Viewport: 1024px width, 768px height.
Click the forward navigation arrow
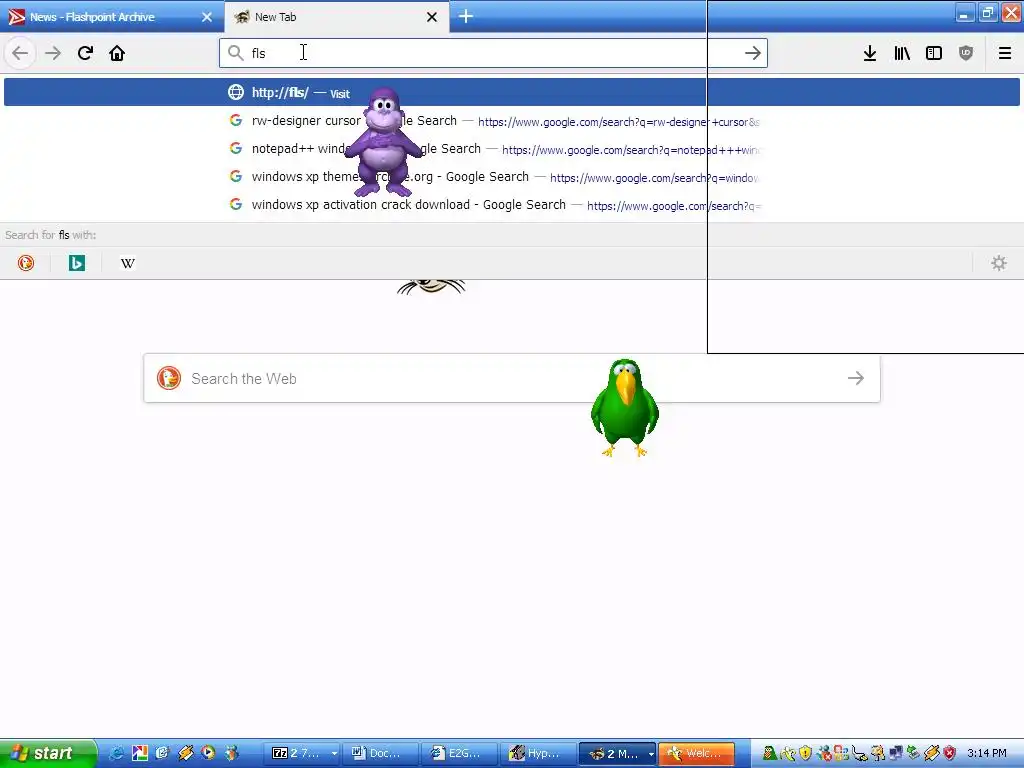(53, 53)
